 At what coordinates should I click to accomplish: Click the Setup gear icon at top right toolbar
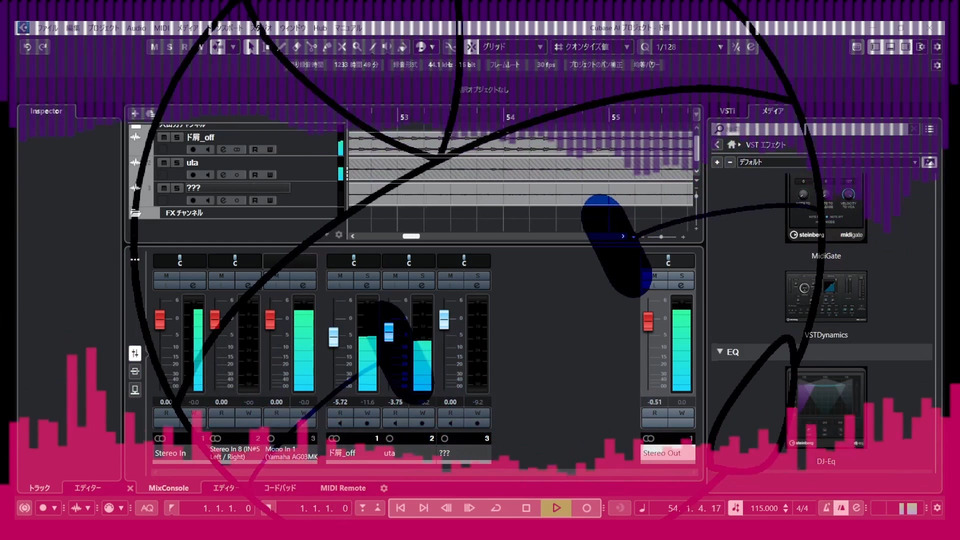pyautogui.click(x=937, y=47)
